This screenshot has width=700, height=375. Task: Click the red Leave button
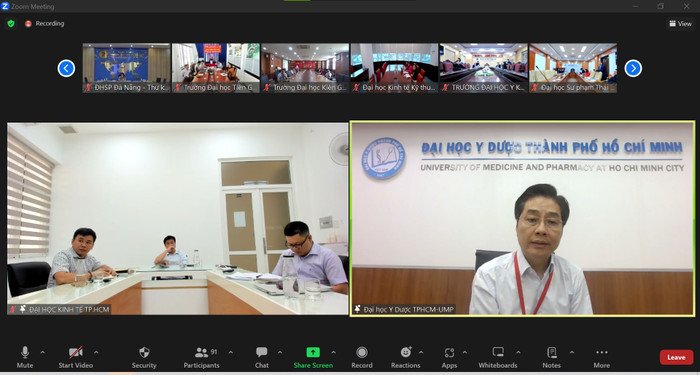676,358
